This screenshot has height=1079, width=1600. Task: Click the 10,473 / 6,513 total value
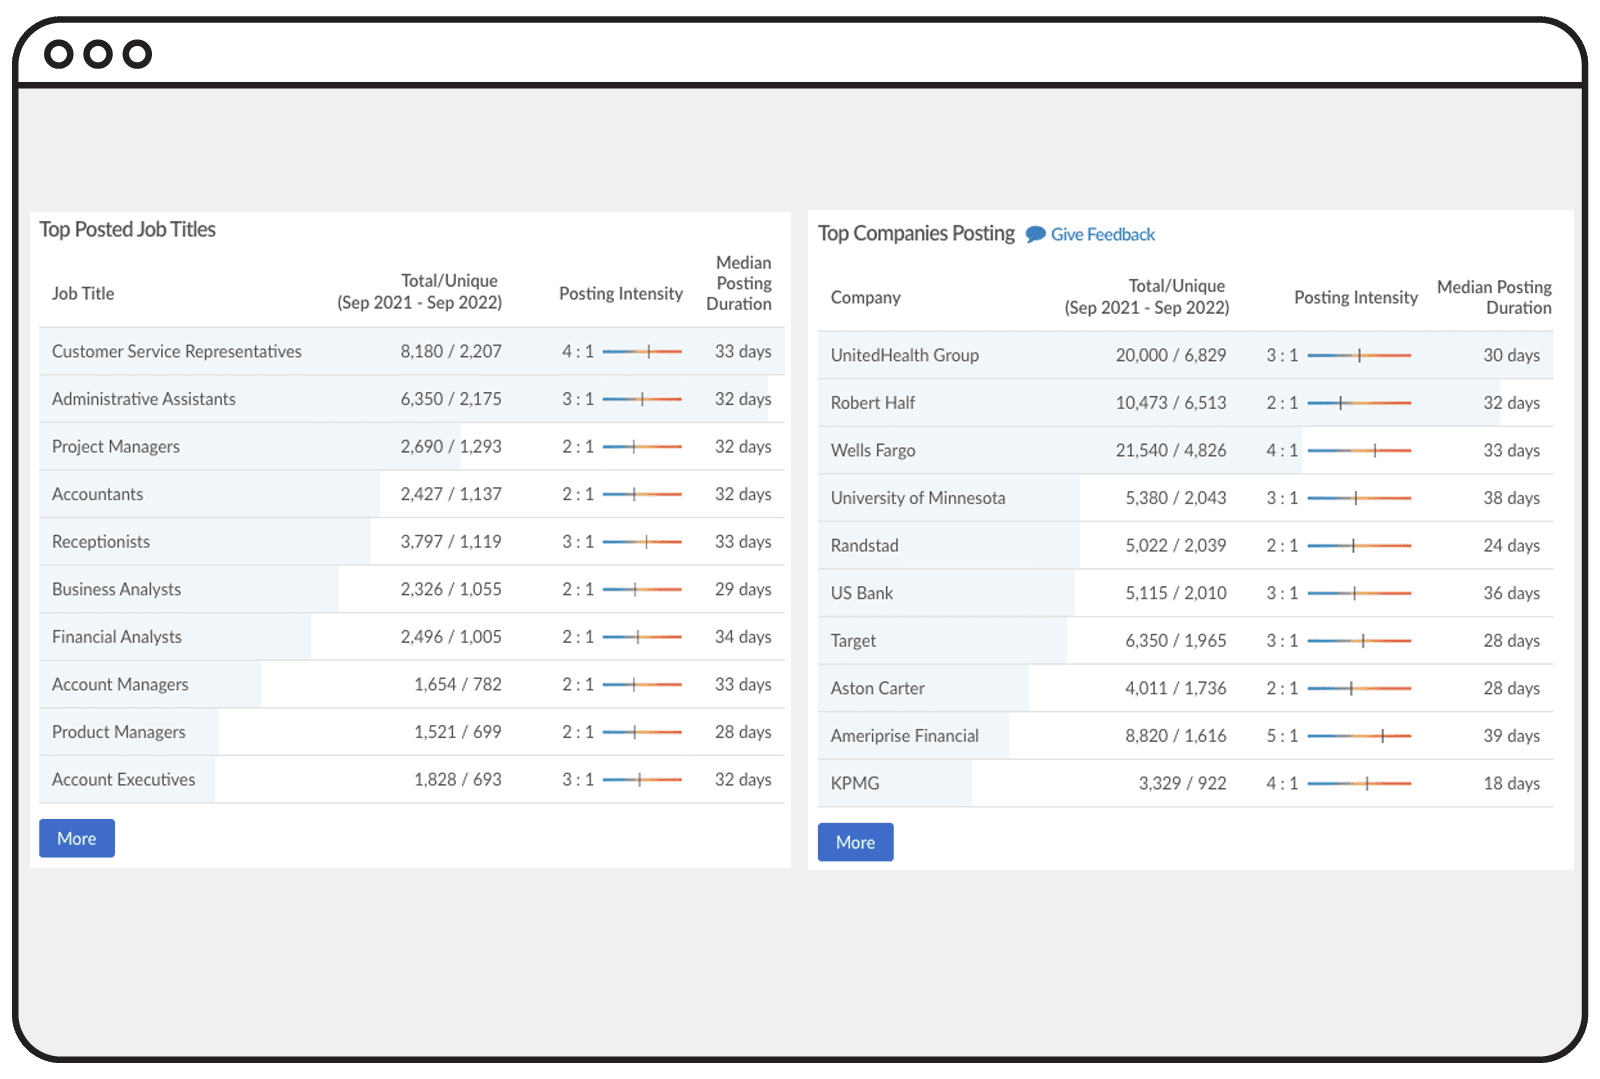pyautogui.click(x=1171, y=403)
